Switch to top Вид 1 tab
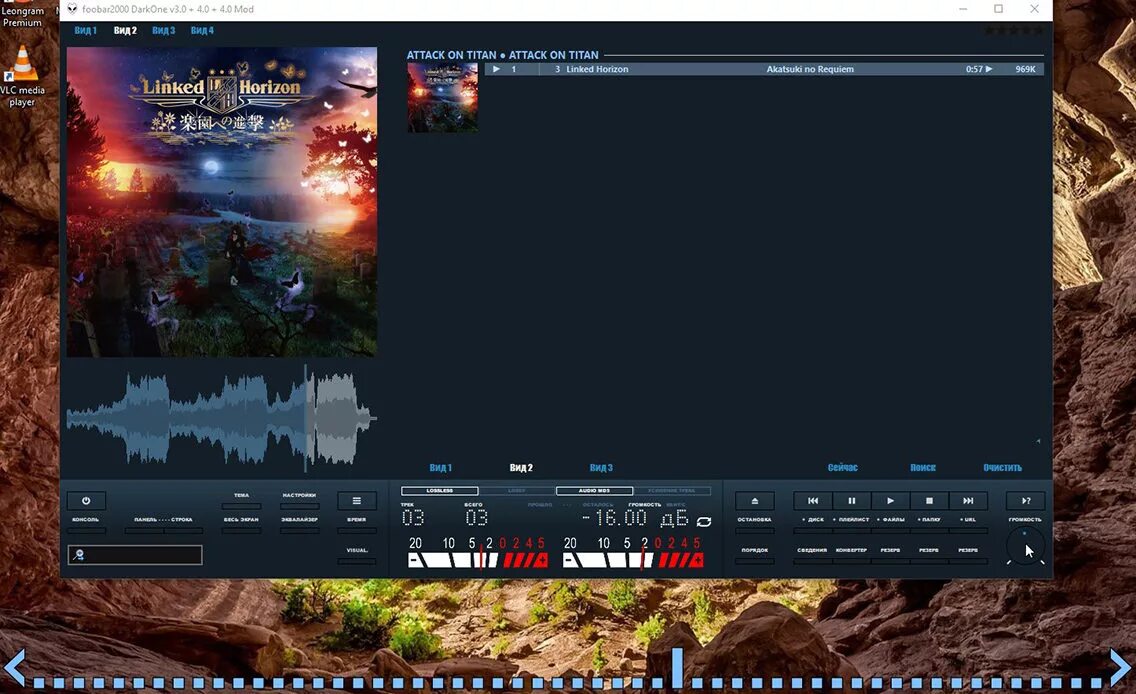Screen dimensions: 1136x694 (85, 30)
